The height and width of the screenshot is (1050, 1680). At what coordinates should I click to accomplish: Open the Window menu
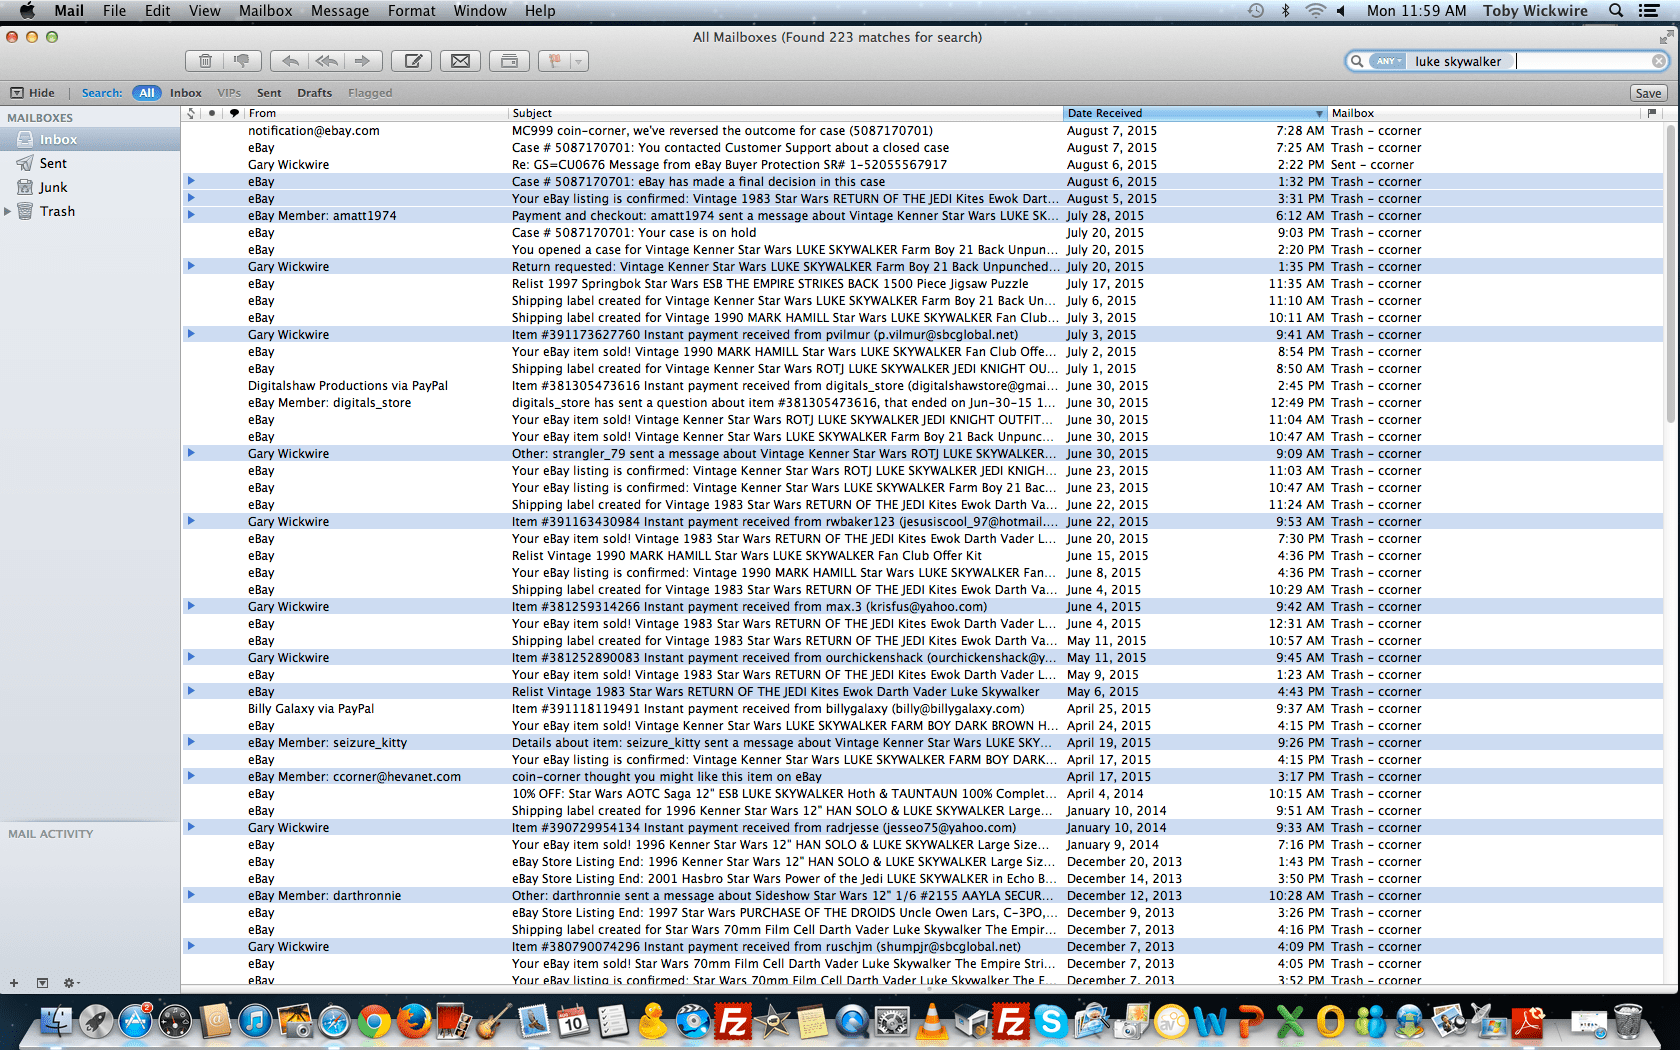click(x=480, y=11)
